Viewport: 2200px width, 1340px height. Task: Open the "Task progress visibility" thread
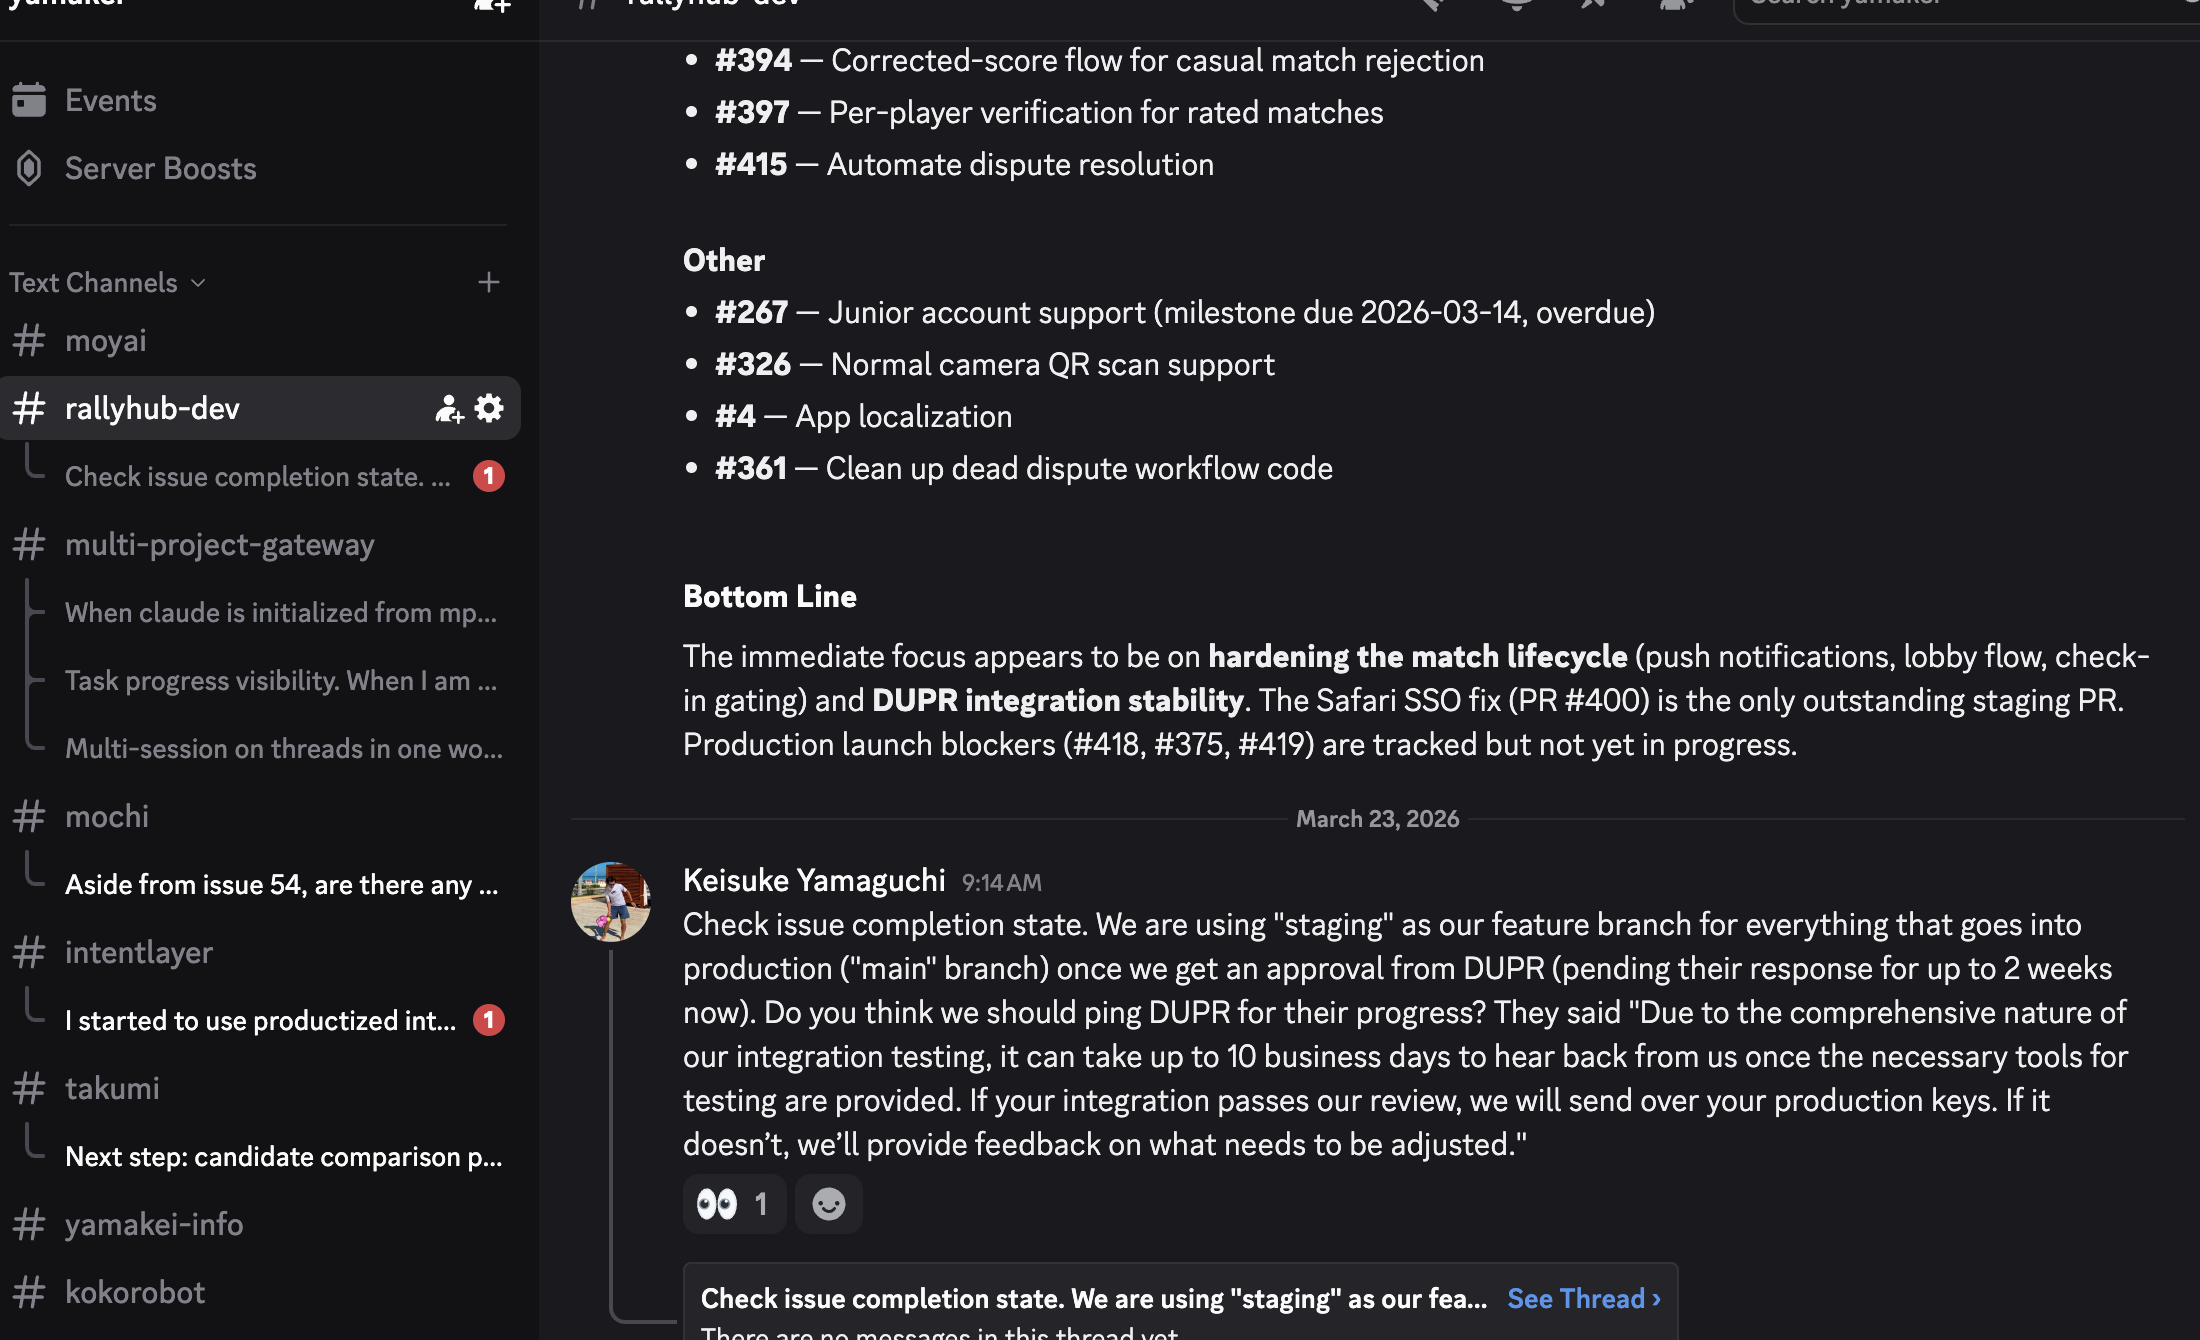click(x=280, y=681)
